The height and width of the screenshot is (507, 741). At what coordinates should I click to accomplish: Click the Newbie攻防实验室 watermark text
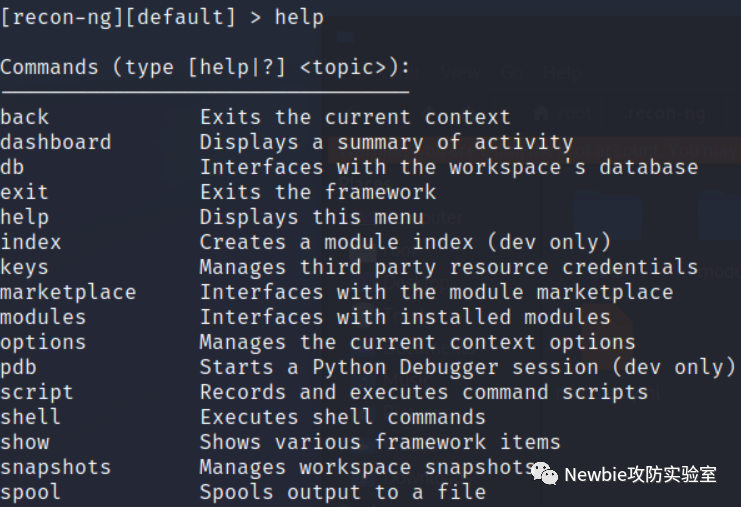[x=641, y=474]
